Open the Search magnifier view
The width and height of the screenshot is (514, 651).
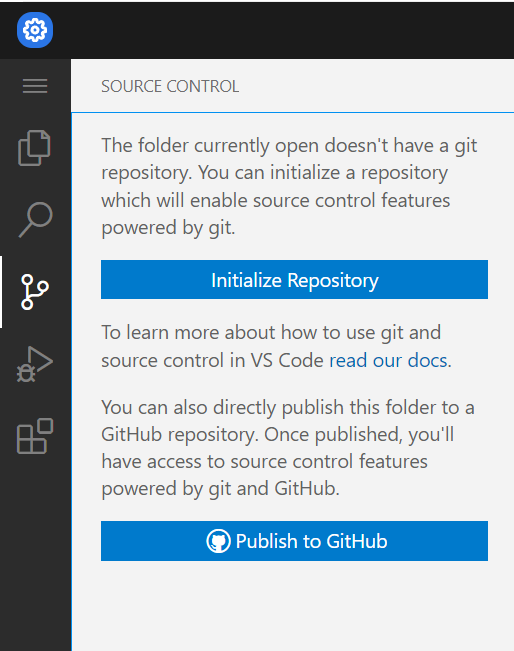[36, 220]
